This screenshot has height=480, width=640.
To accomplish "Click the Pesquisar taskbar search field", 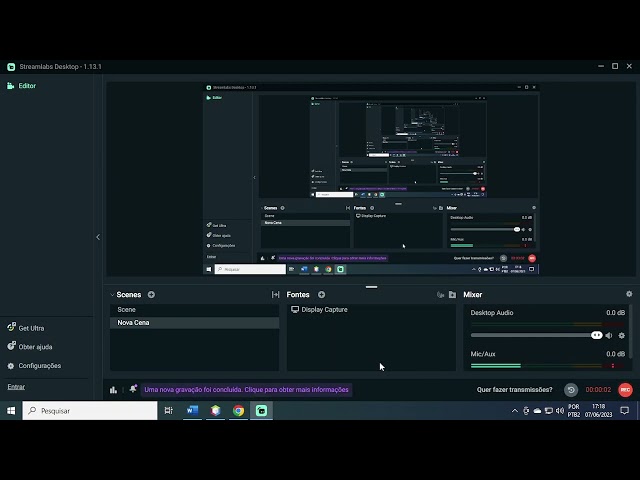I will coord(90,411).
